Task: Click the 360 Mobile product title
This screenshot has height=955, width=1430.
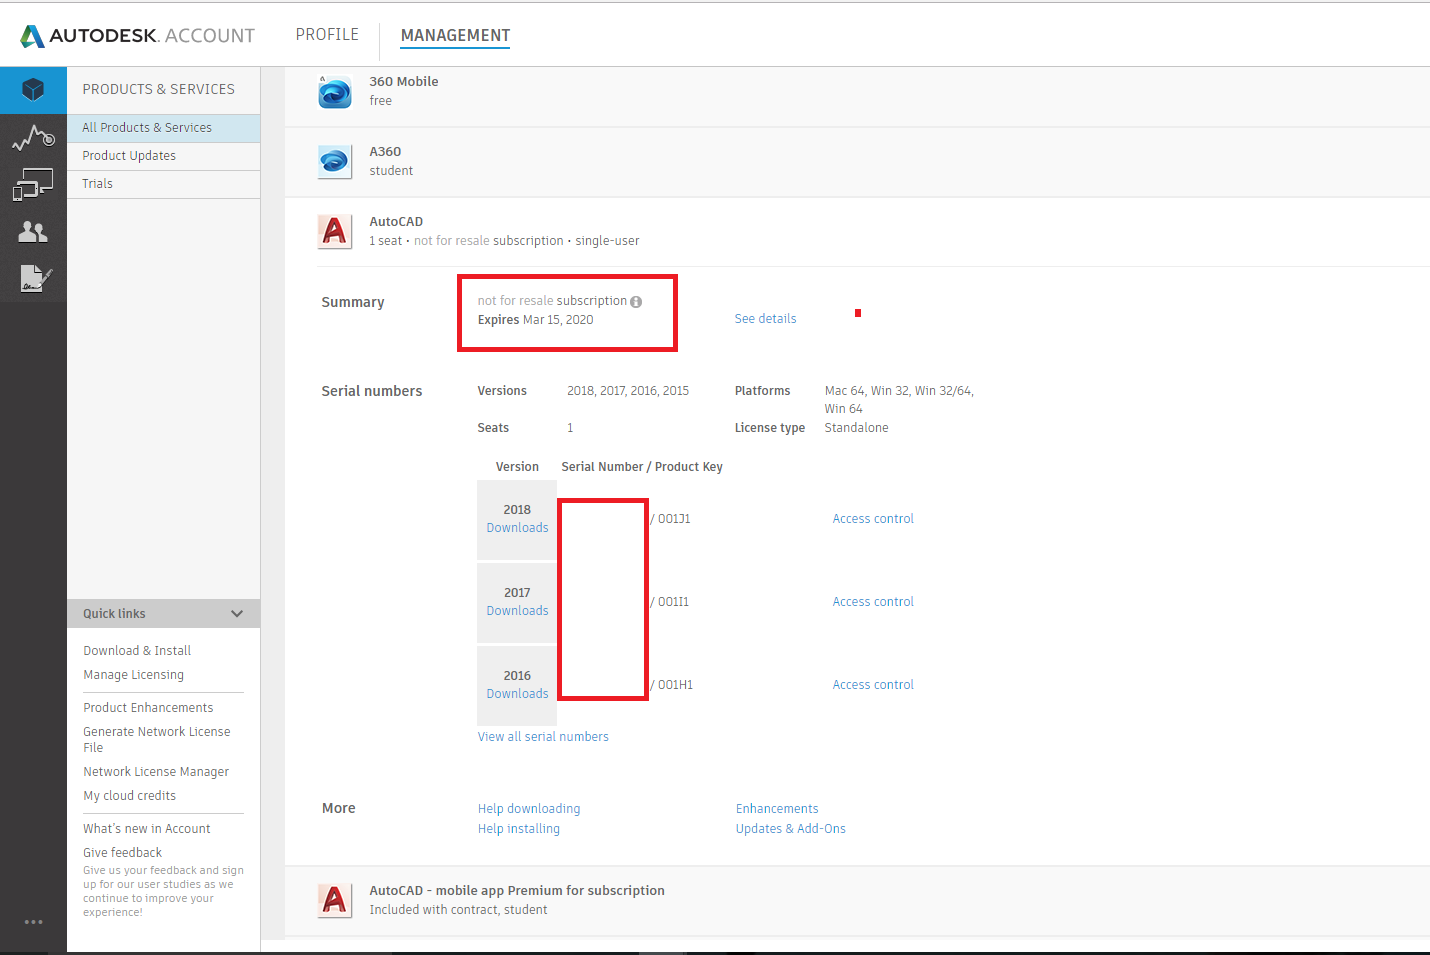Action: coord(404,82)
